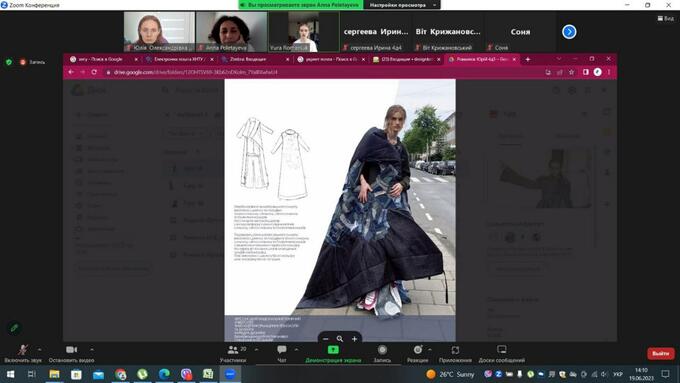Switch to (20) Входящие mail tab
This screenshot has height=383, width=680.
click(x=406, y=59)
